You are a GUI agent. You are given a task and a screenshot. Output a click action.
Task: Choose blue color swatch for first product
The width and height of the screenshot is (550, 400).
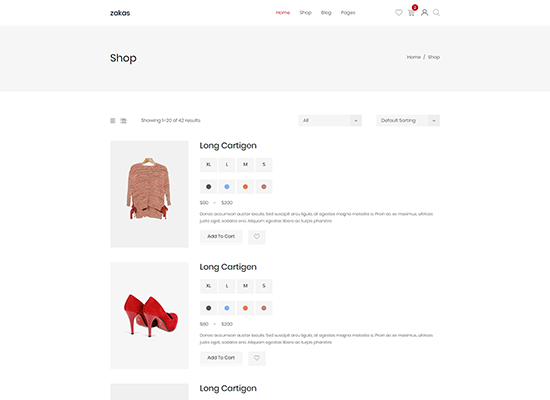pos(227,187)
